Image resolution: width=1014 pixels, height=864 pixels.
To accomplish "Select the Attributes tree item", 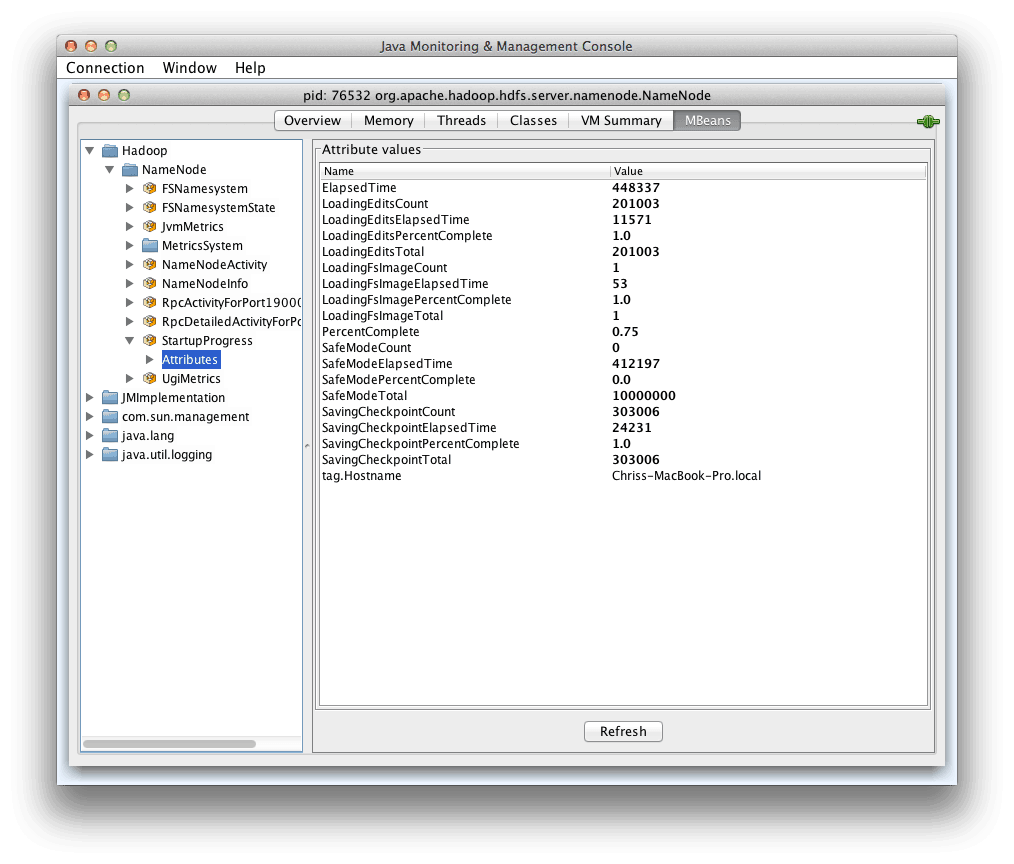I will click(190, 360).
